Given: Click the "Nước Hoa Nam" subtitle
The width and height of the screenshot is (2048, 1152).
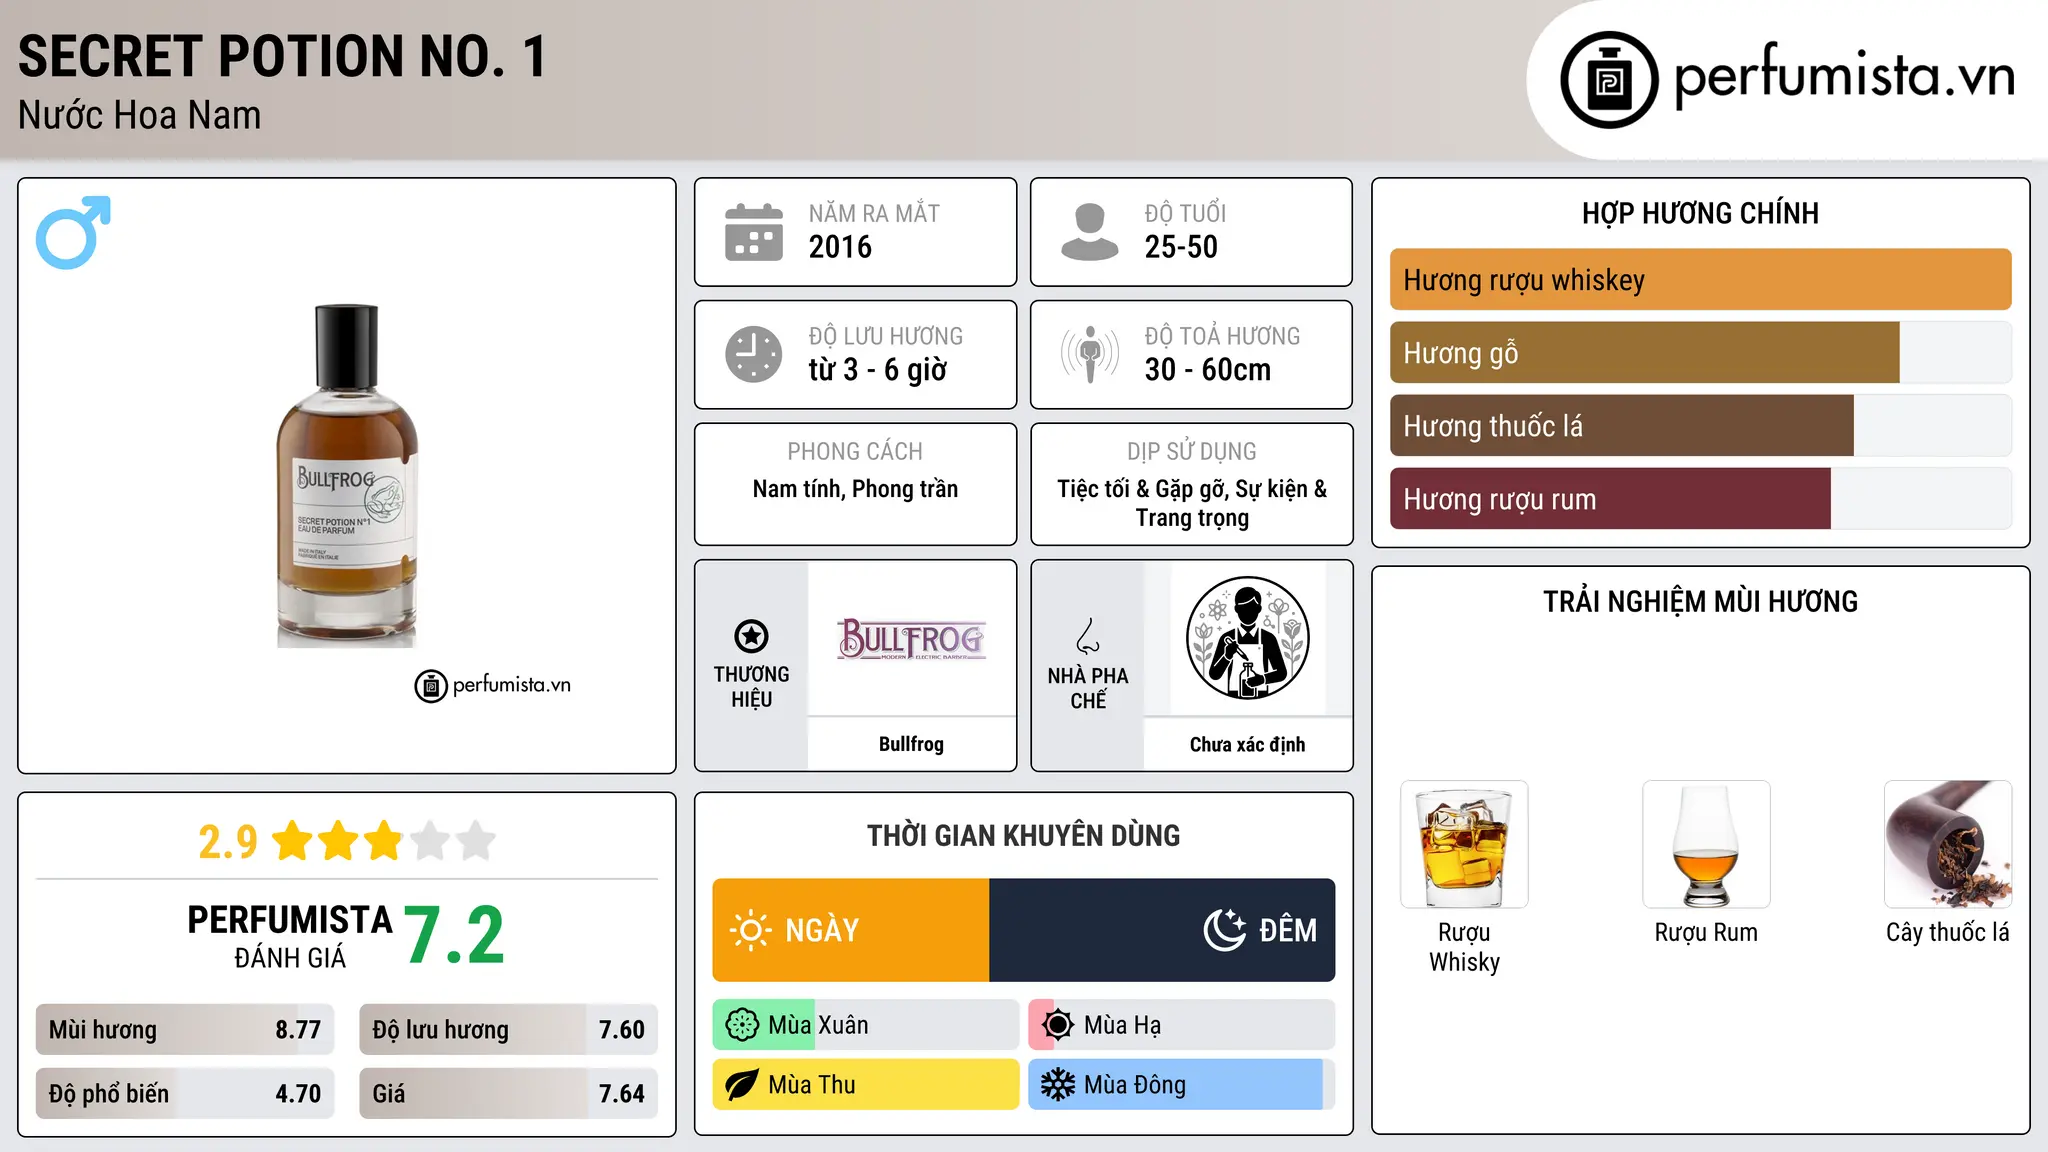Looking at the screenshot, I should pyautogui.click(x=139, y=115).
